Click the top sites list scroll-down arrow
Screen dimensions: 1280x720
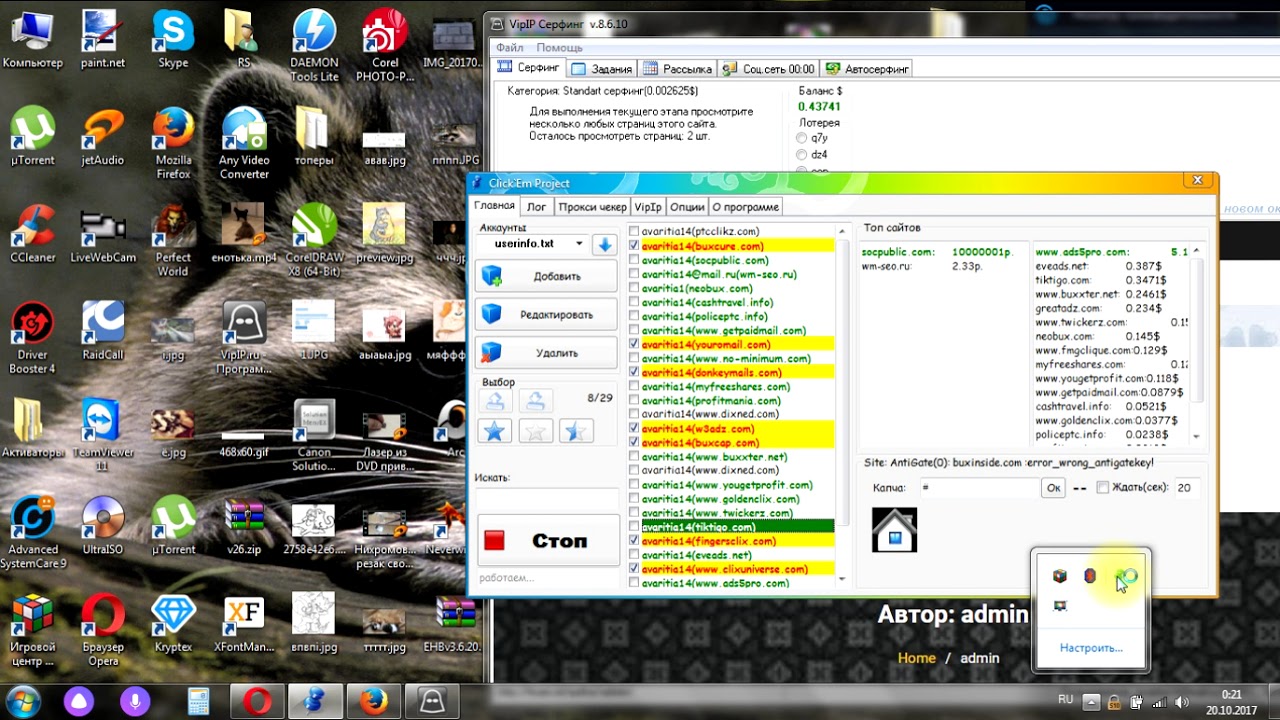pyautogui.click(x=1196, y=436)
